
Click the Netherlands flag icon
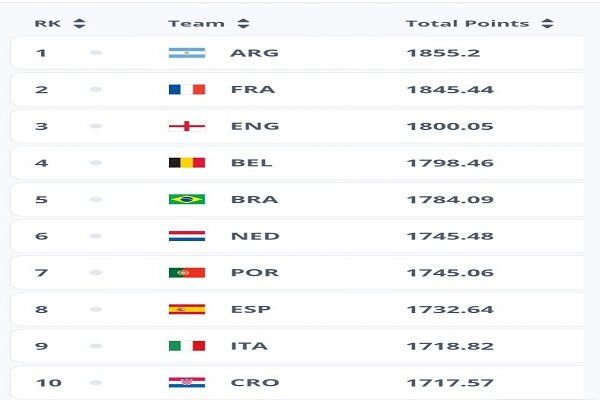click(x=187, y=236)
